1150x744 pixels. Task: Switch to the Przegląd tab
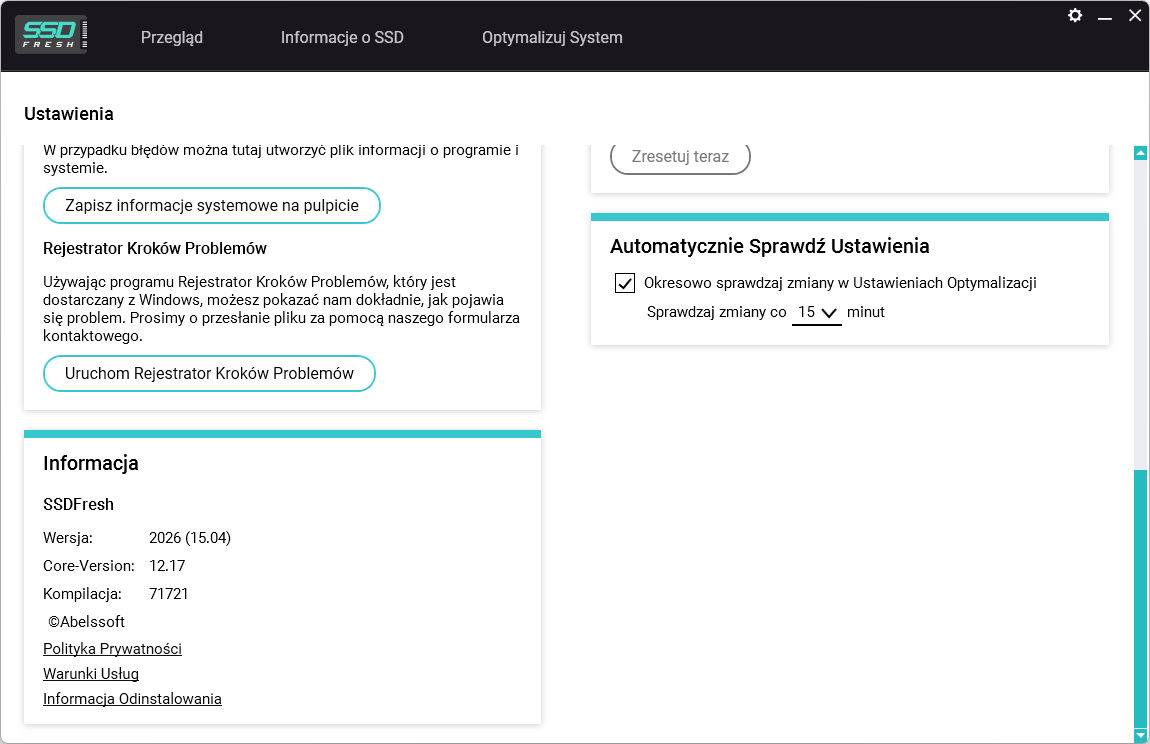(x=172, y=37)
